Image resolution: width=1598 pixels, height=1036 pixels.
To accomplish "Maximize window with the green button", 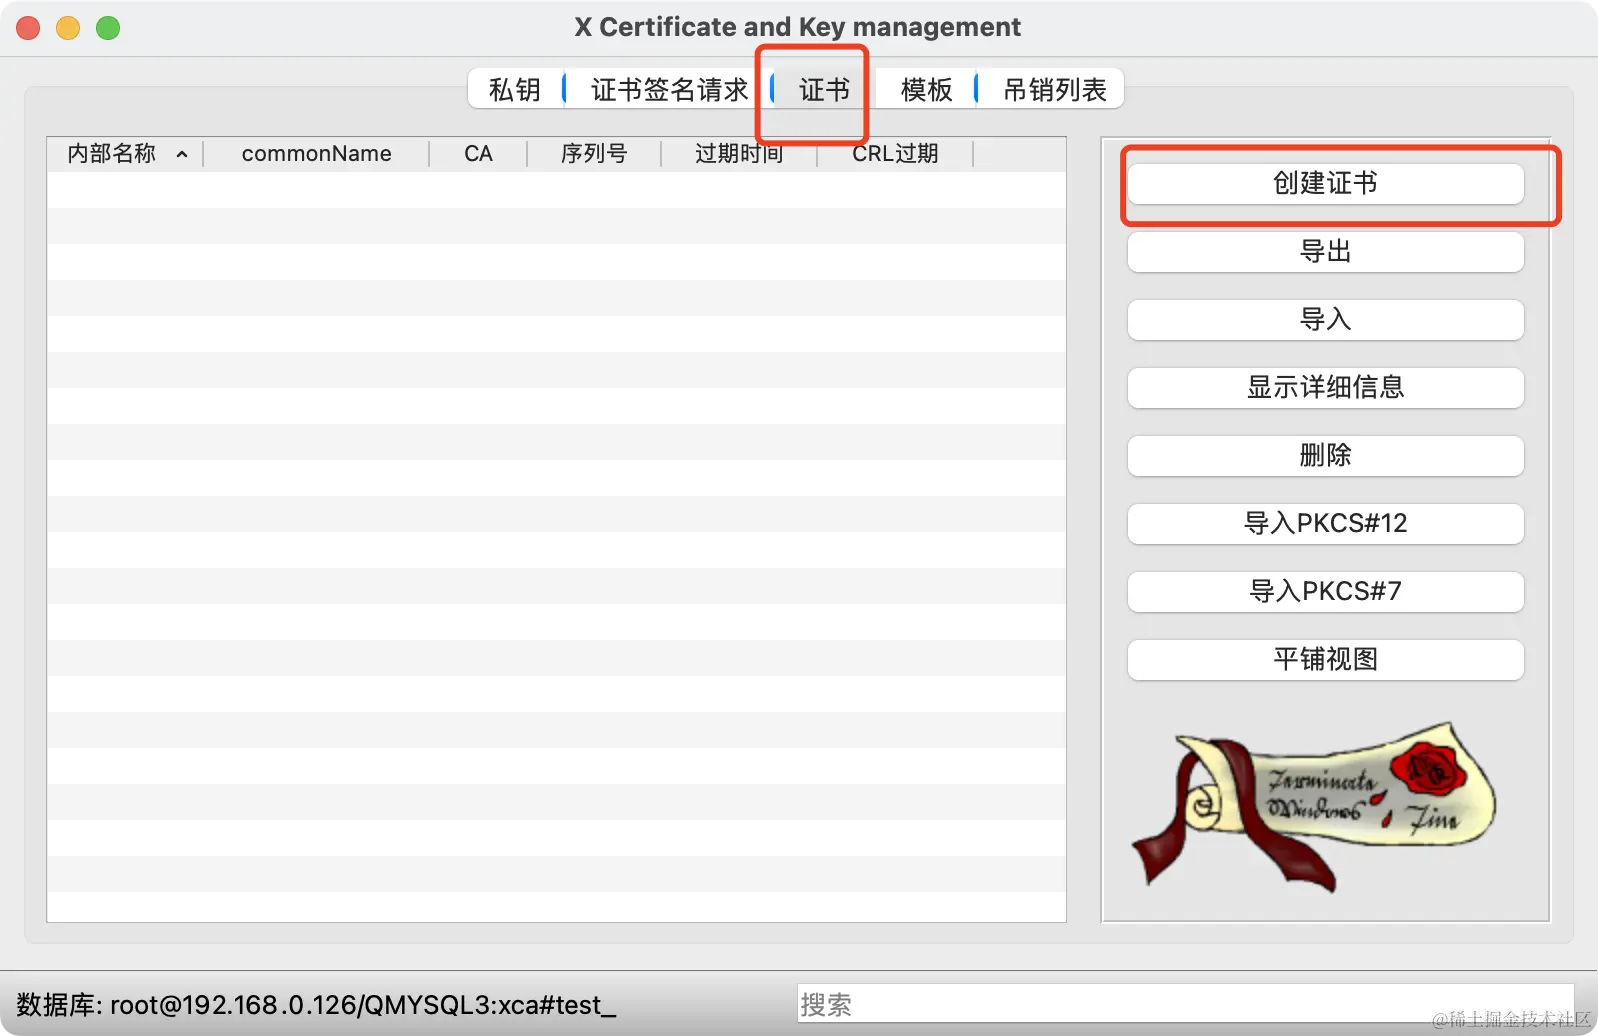I will [x=108, y=28].
